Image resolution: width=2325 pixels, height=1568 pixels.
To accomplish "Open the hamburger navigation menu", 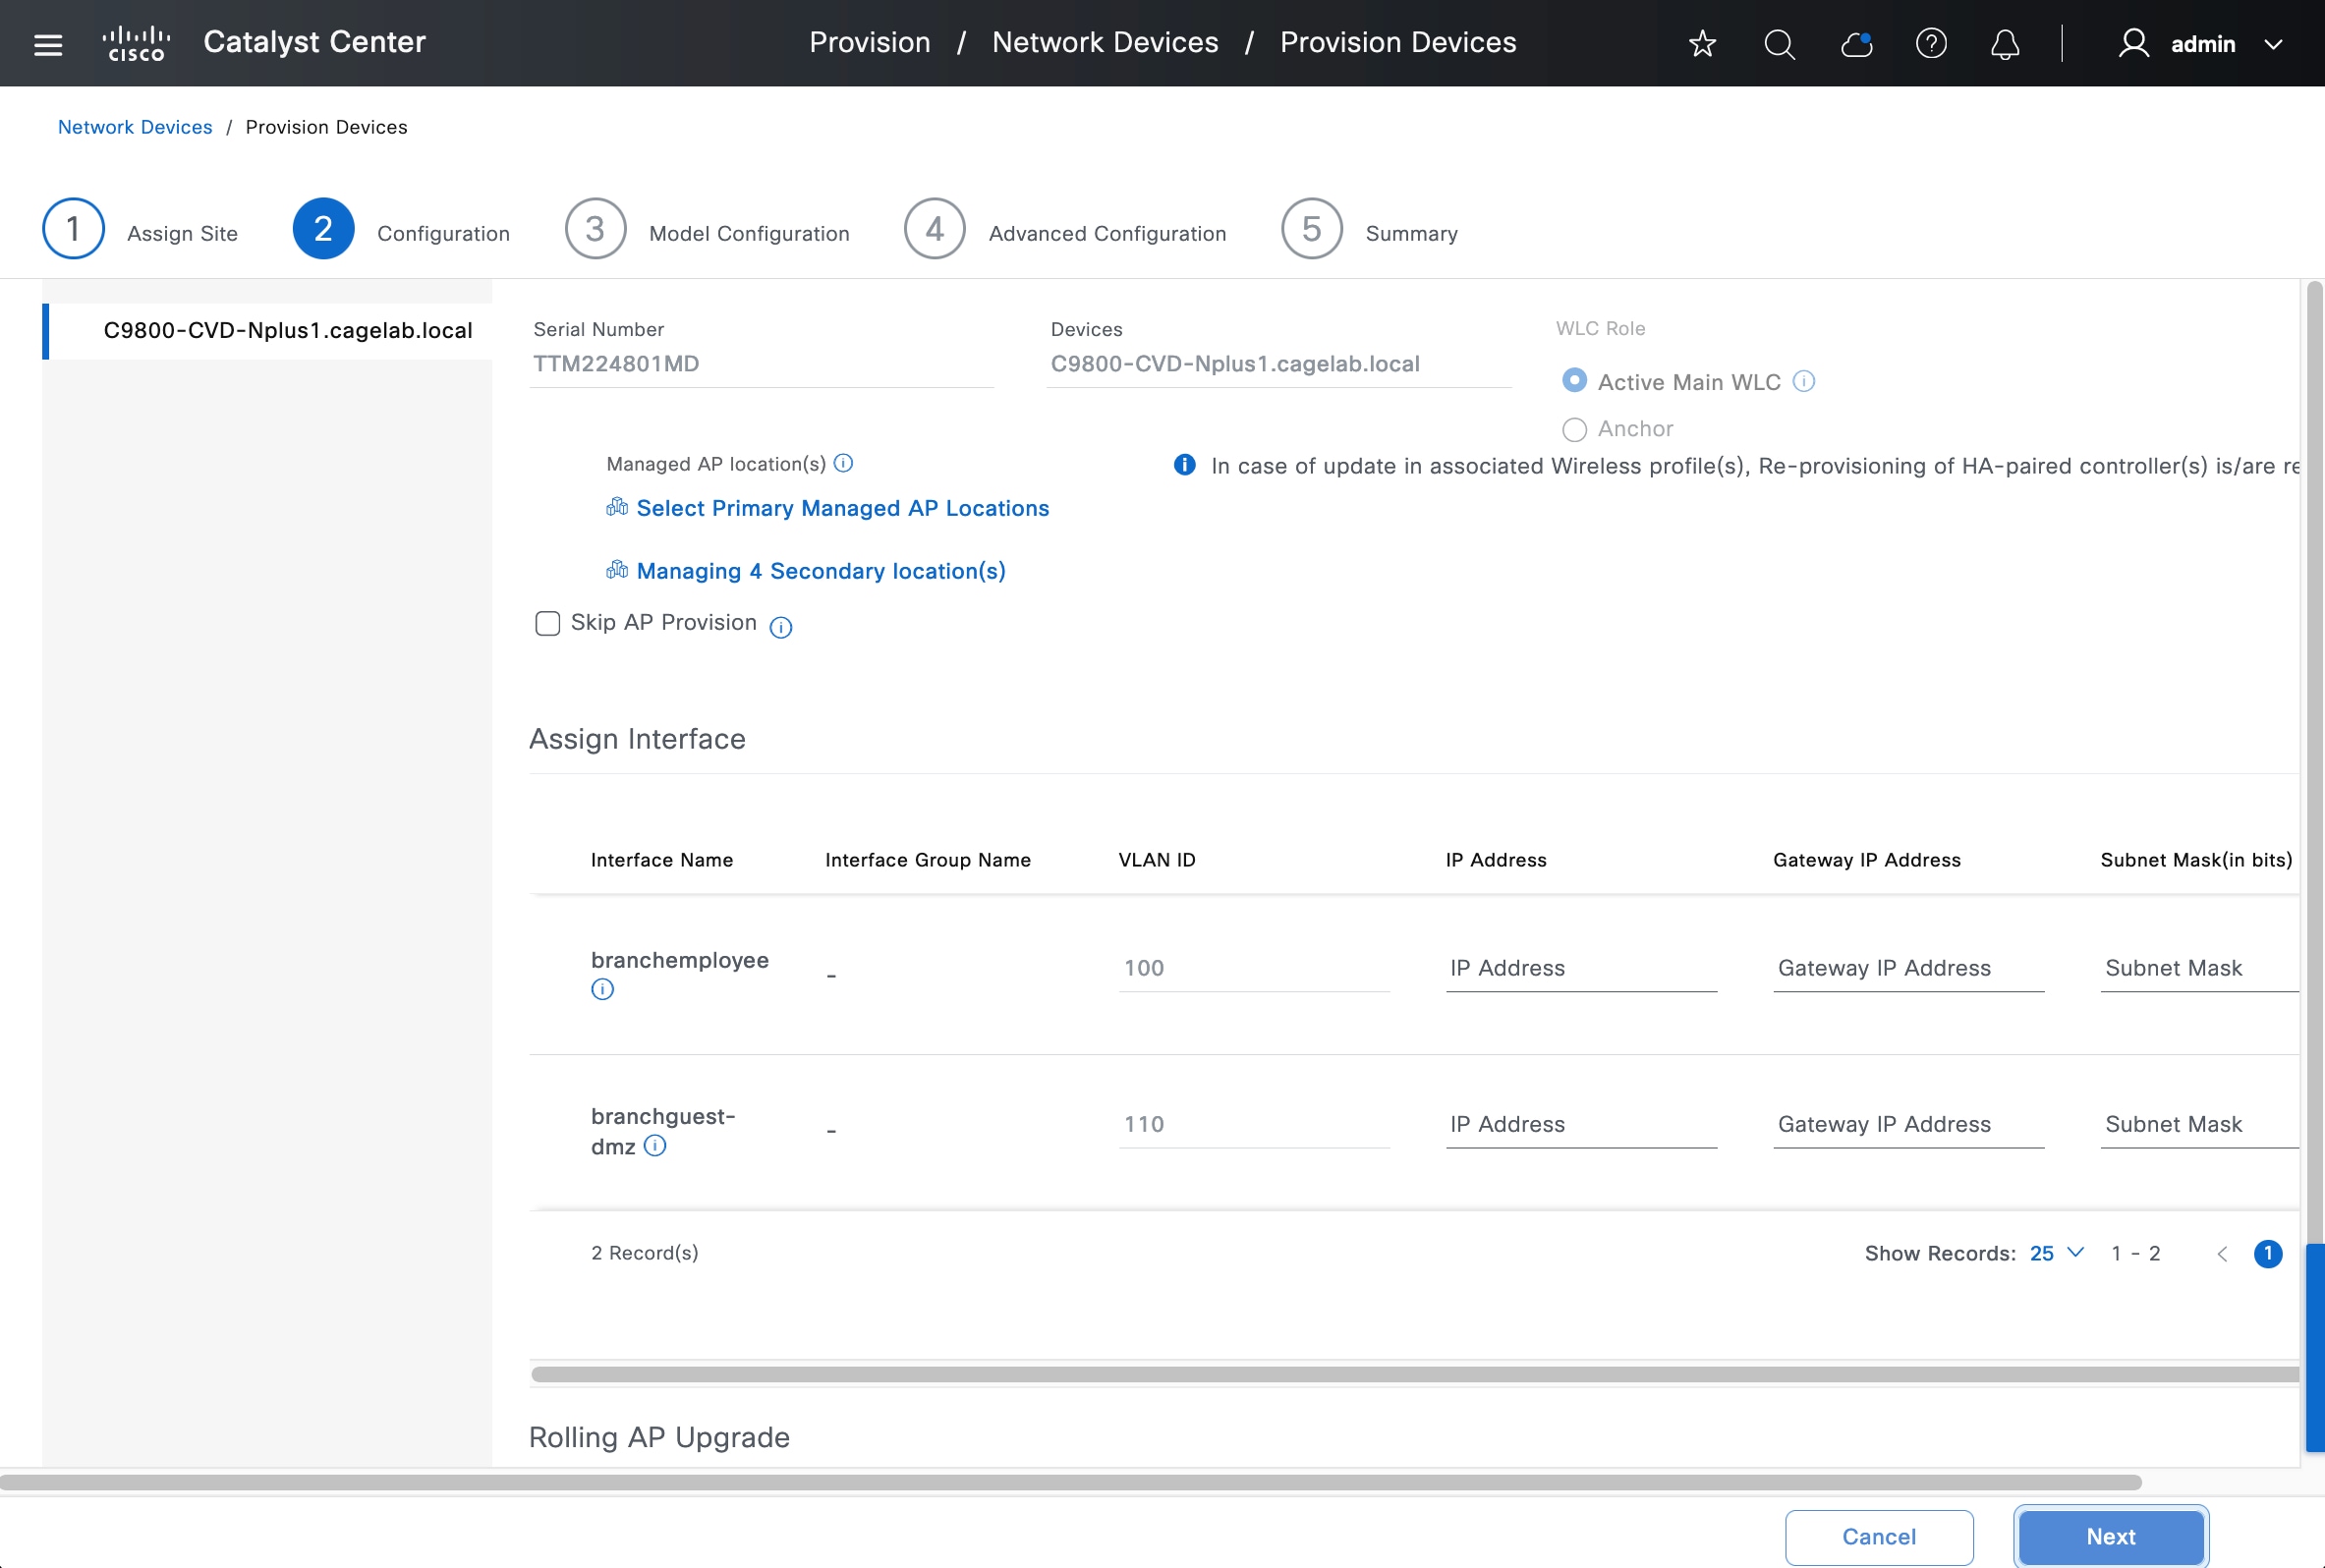I will coord(48,44).
